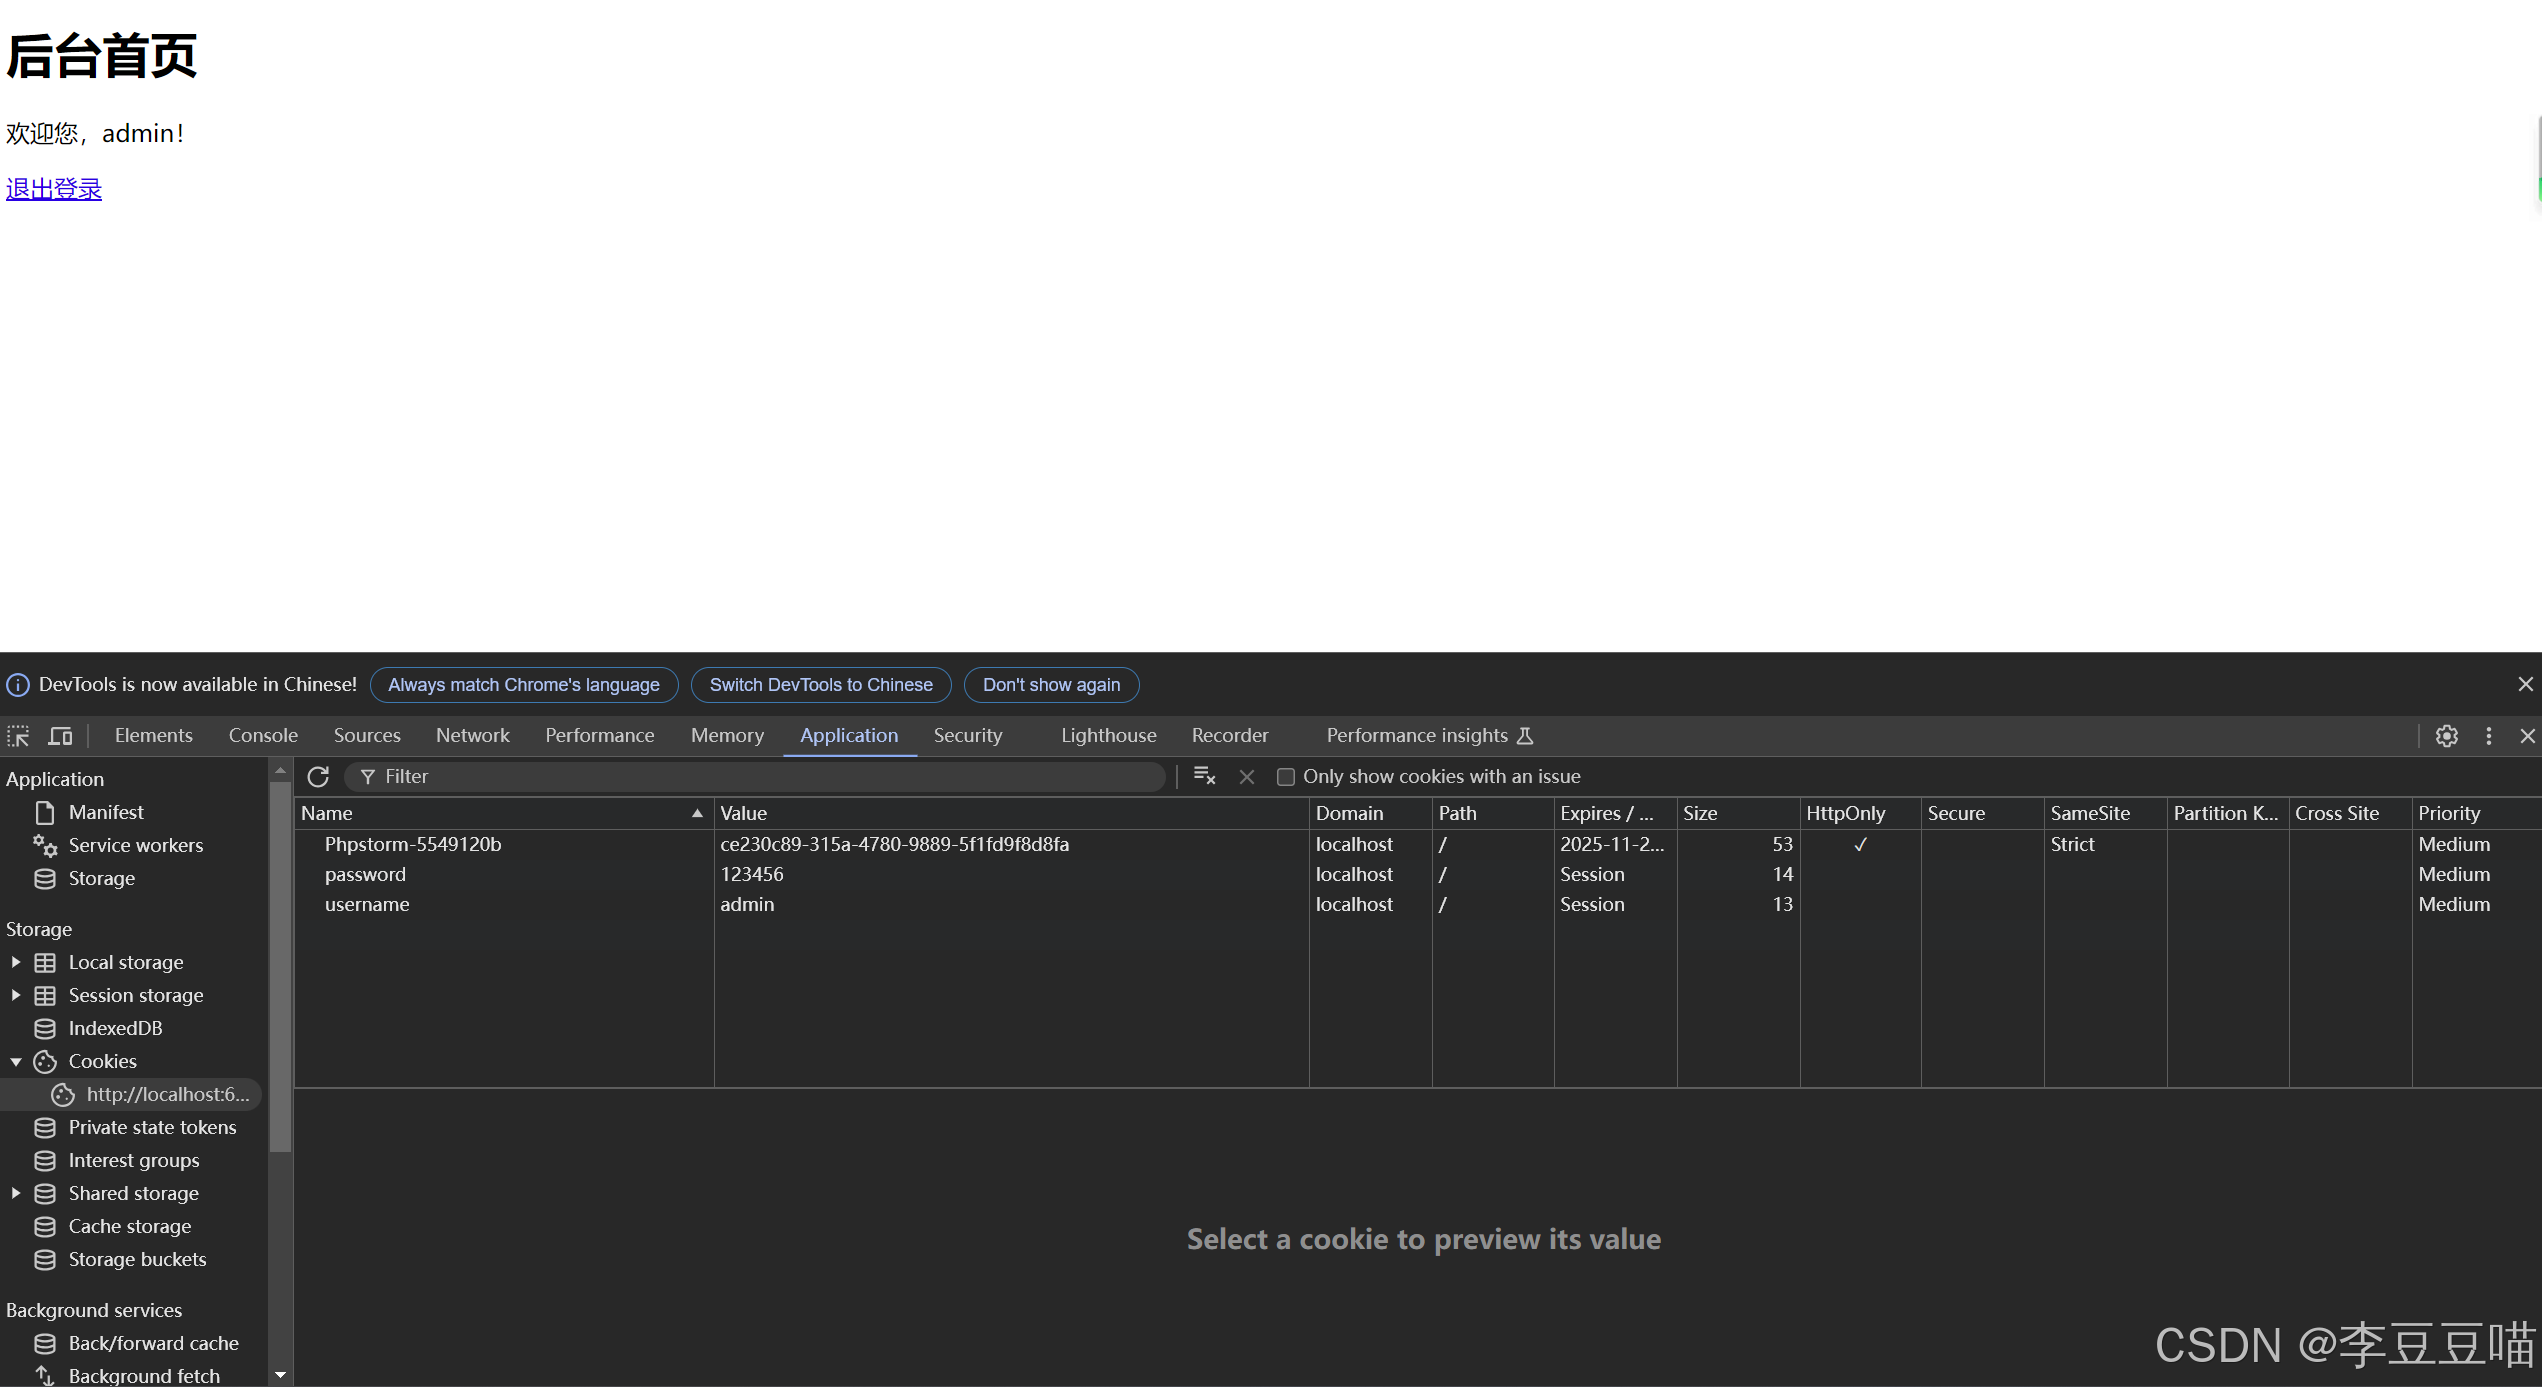Enable Only show cookies with an issue
Image resolution: width=2542 pixels, height=1387 pixels.
pos(1286,777)
